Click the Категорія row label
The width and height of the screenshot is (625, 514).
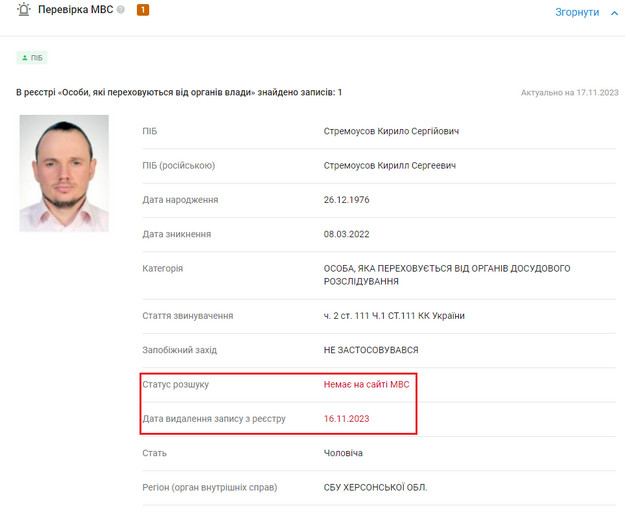(x=163, y=268)
